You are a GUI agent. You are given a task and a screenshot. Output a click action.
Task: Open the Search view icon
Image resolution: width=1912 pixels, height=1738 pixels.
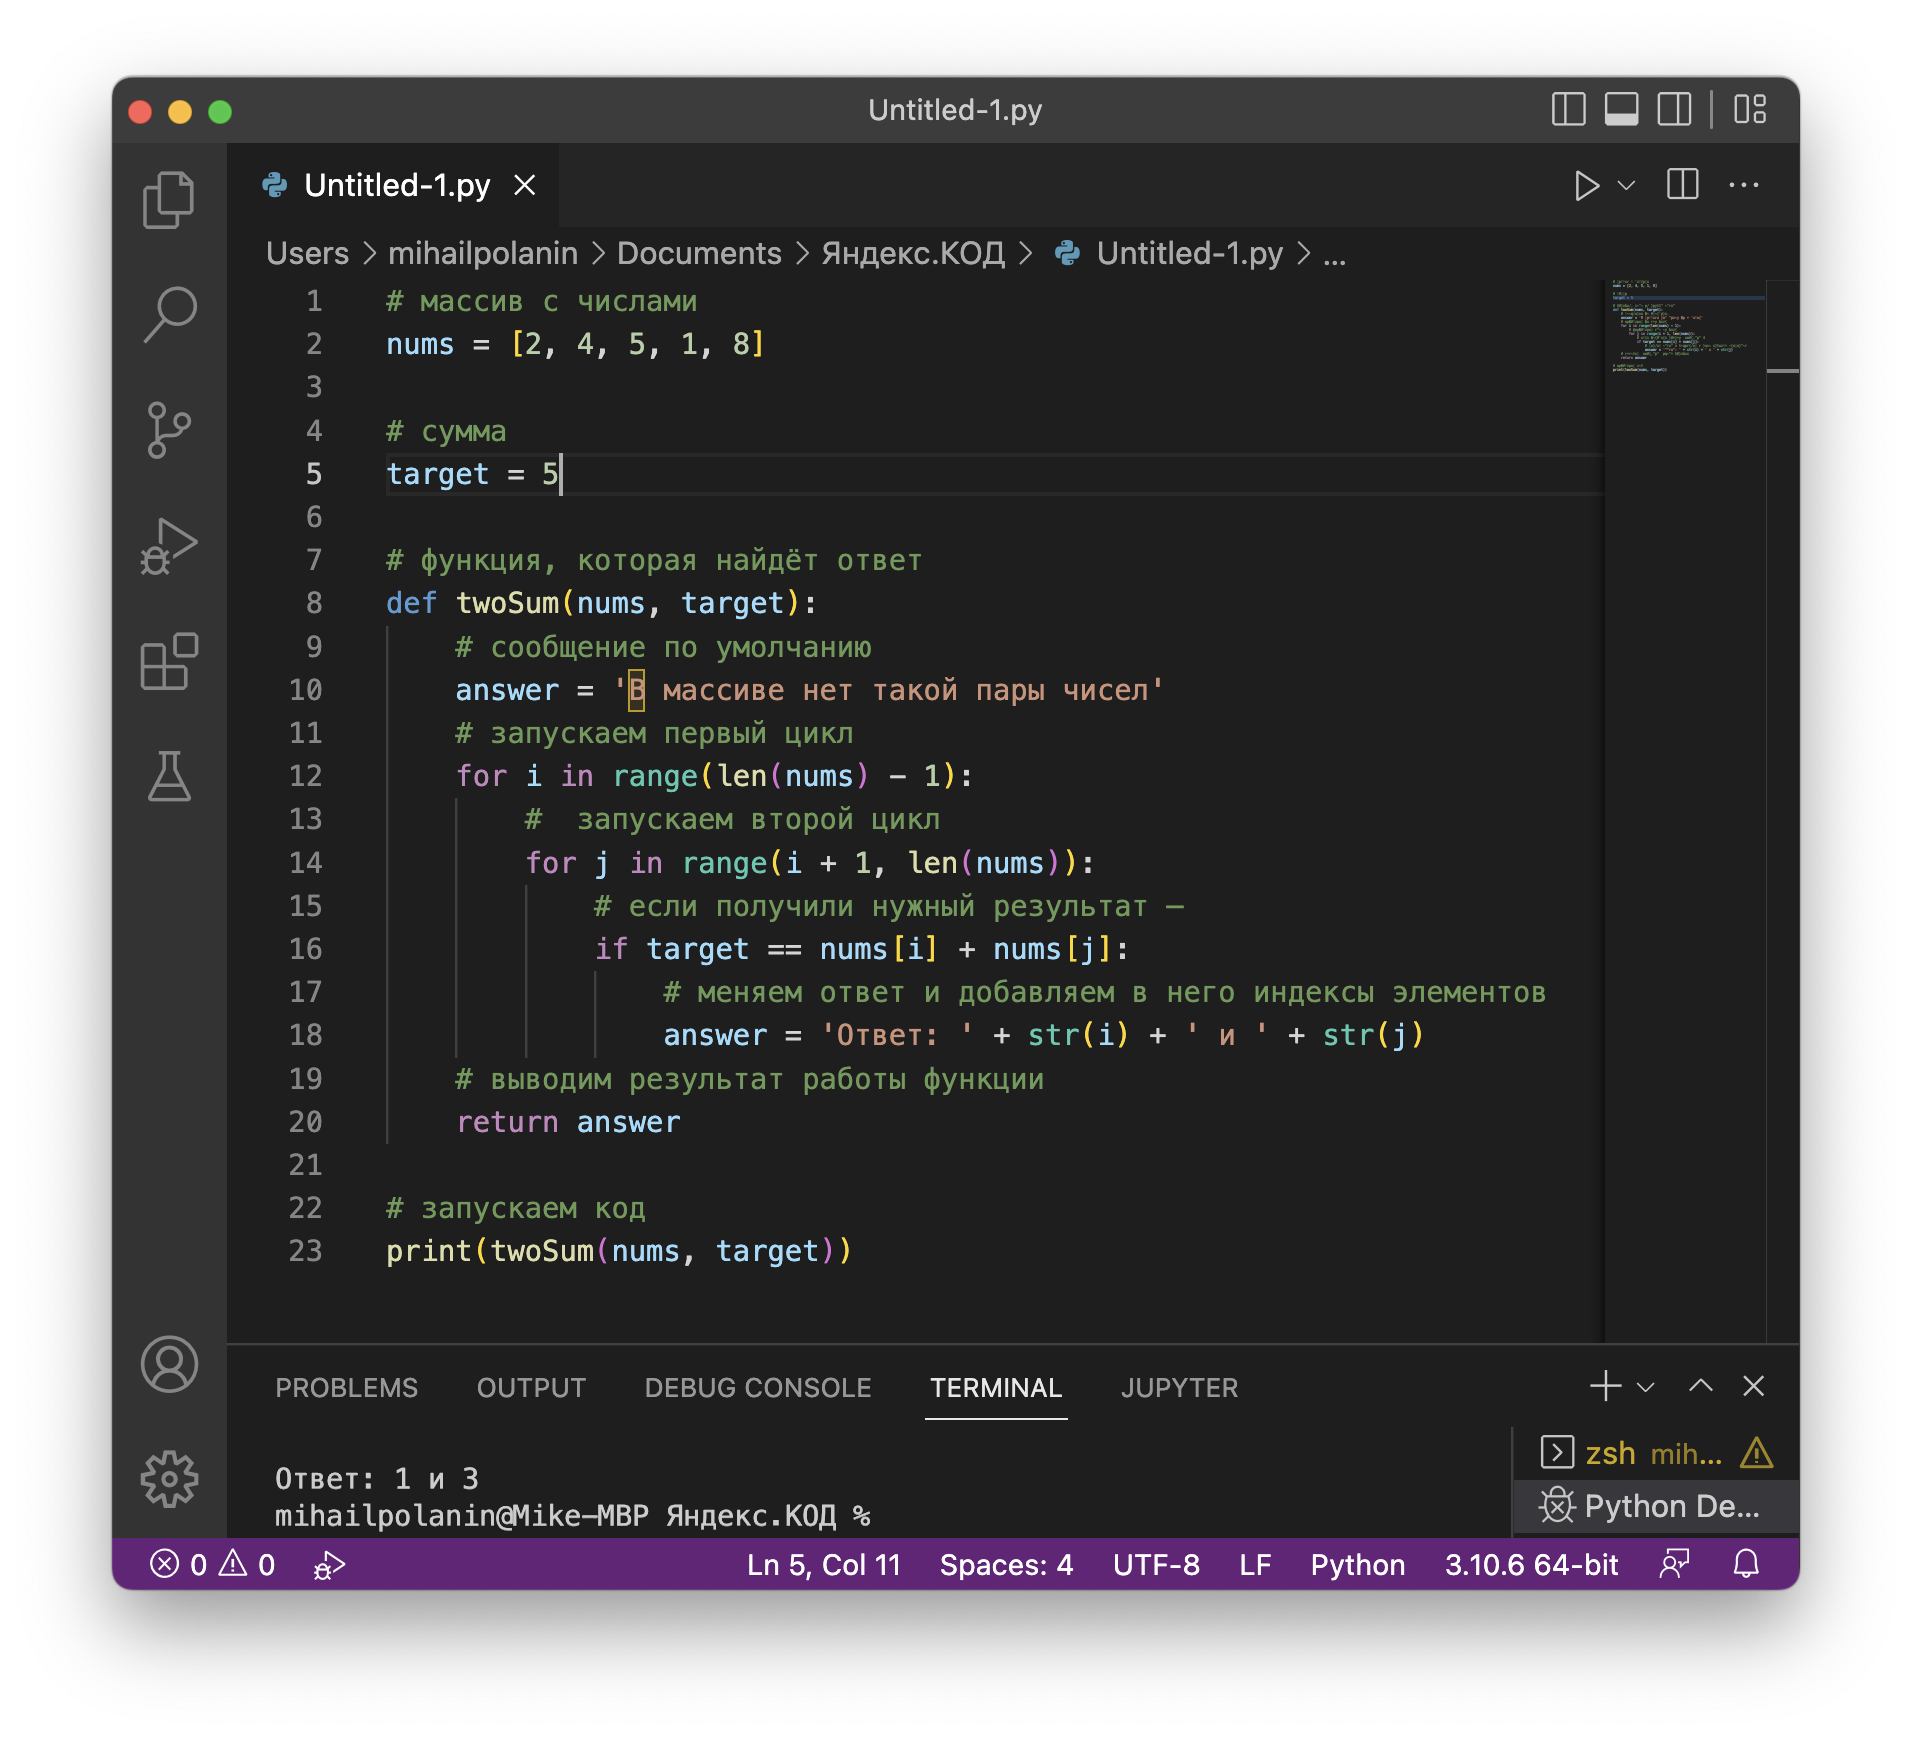point(169,315)
